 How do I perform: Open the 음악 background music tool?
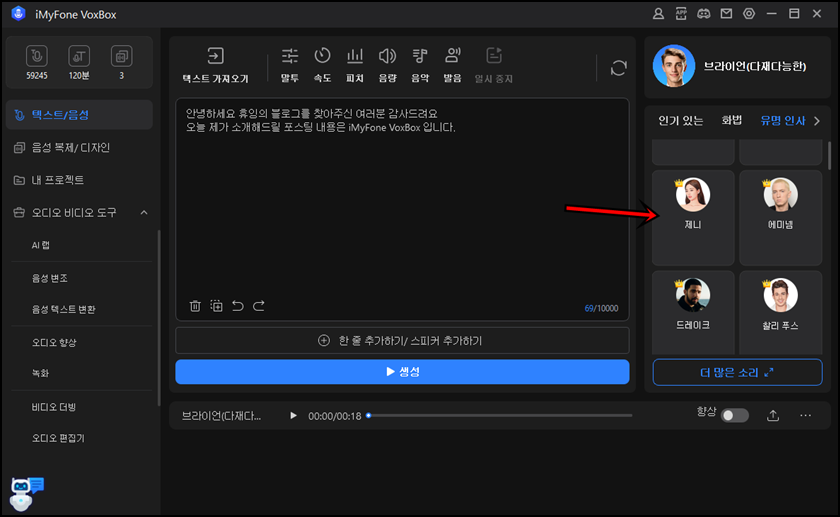tap(420, 56)
